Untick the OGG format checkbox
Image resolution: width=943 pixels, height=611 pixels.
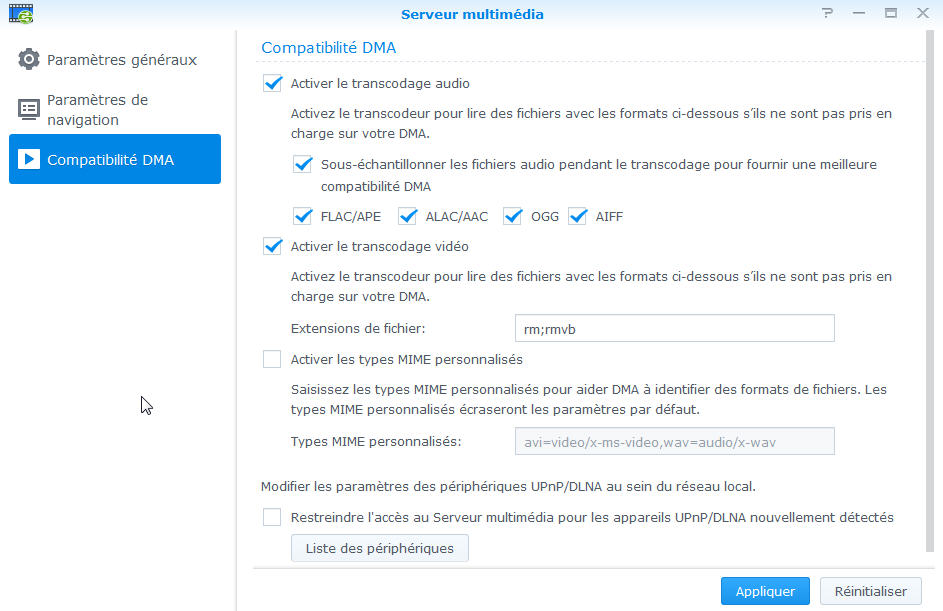coord(512,216)
